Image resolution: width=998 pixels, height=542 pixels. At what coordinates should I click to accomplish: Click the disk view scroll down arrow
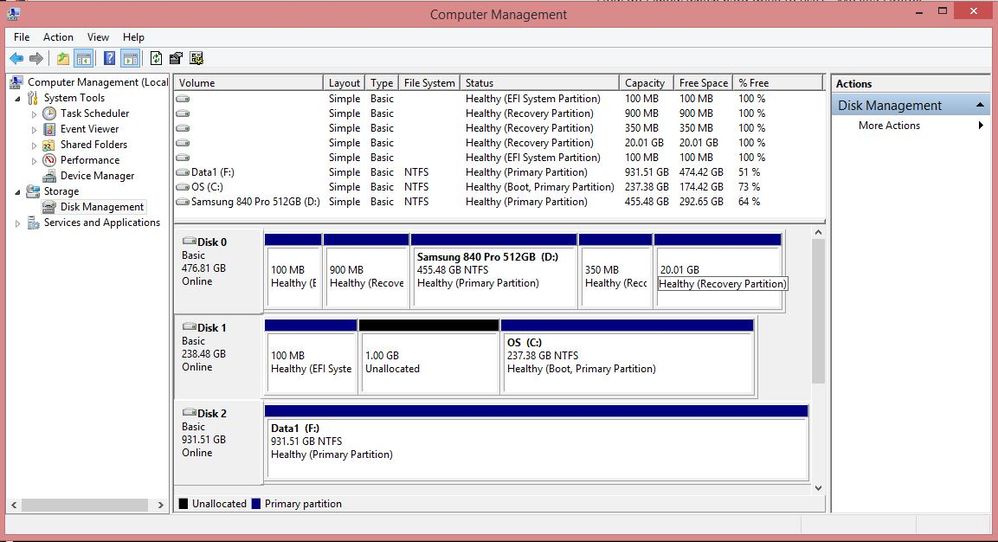(819, 488)
